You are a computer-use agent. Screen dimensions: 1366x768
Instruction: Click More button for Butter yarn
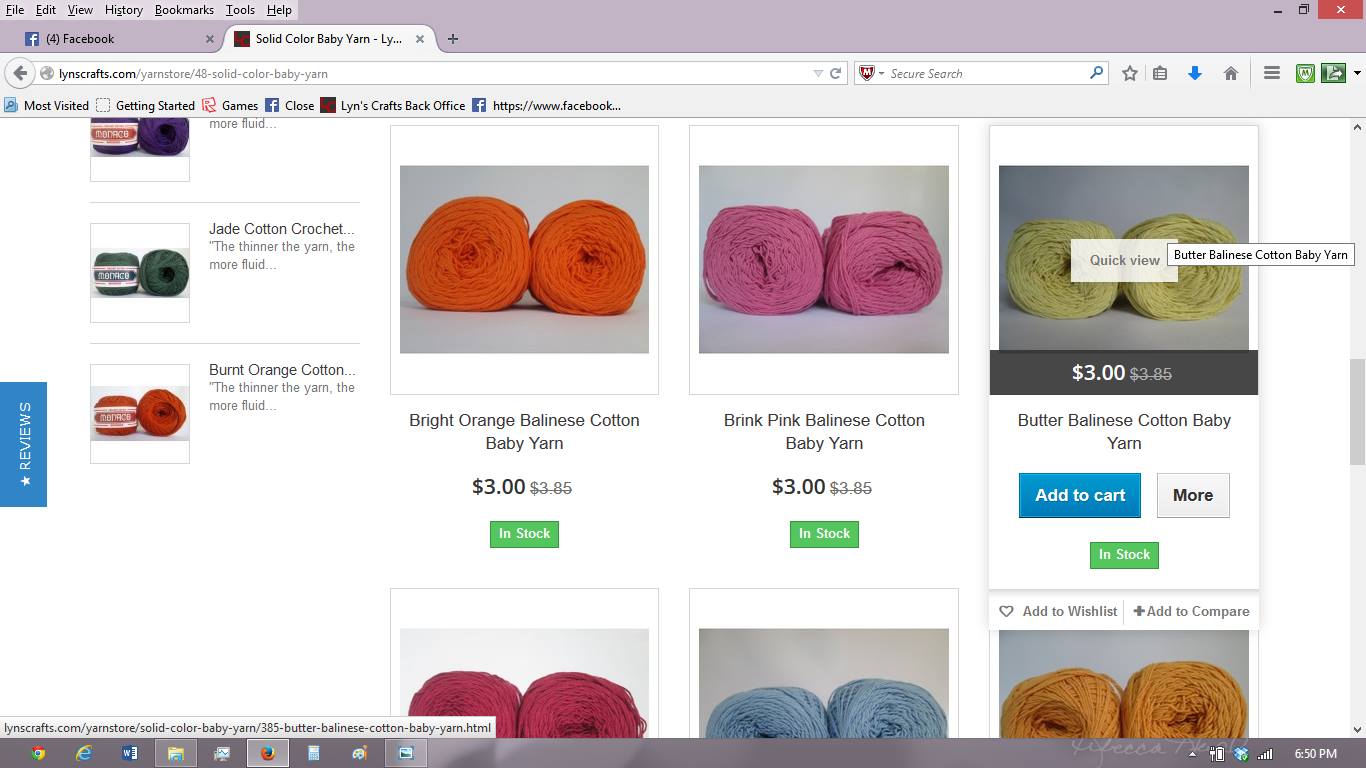click(x=1193, y=495)
